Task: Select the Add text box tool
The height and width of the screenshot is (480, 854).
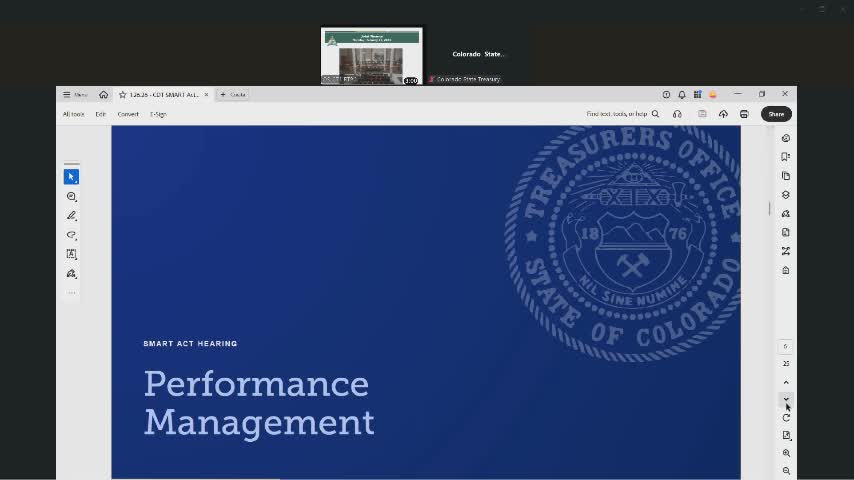Action: (x=71, y=254)
